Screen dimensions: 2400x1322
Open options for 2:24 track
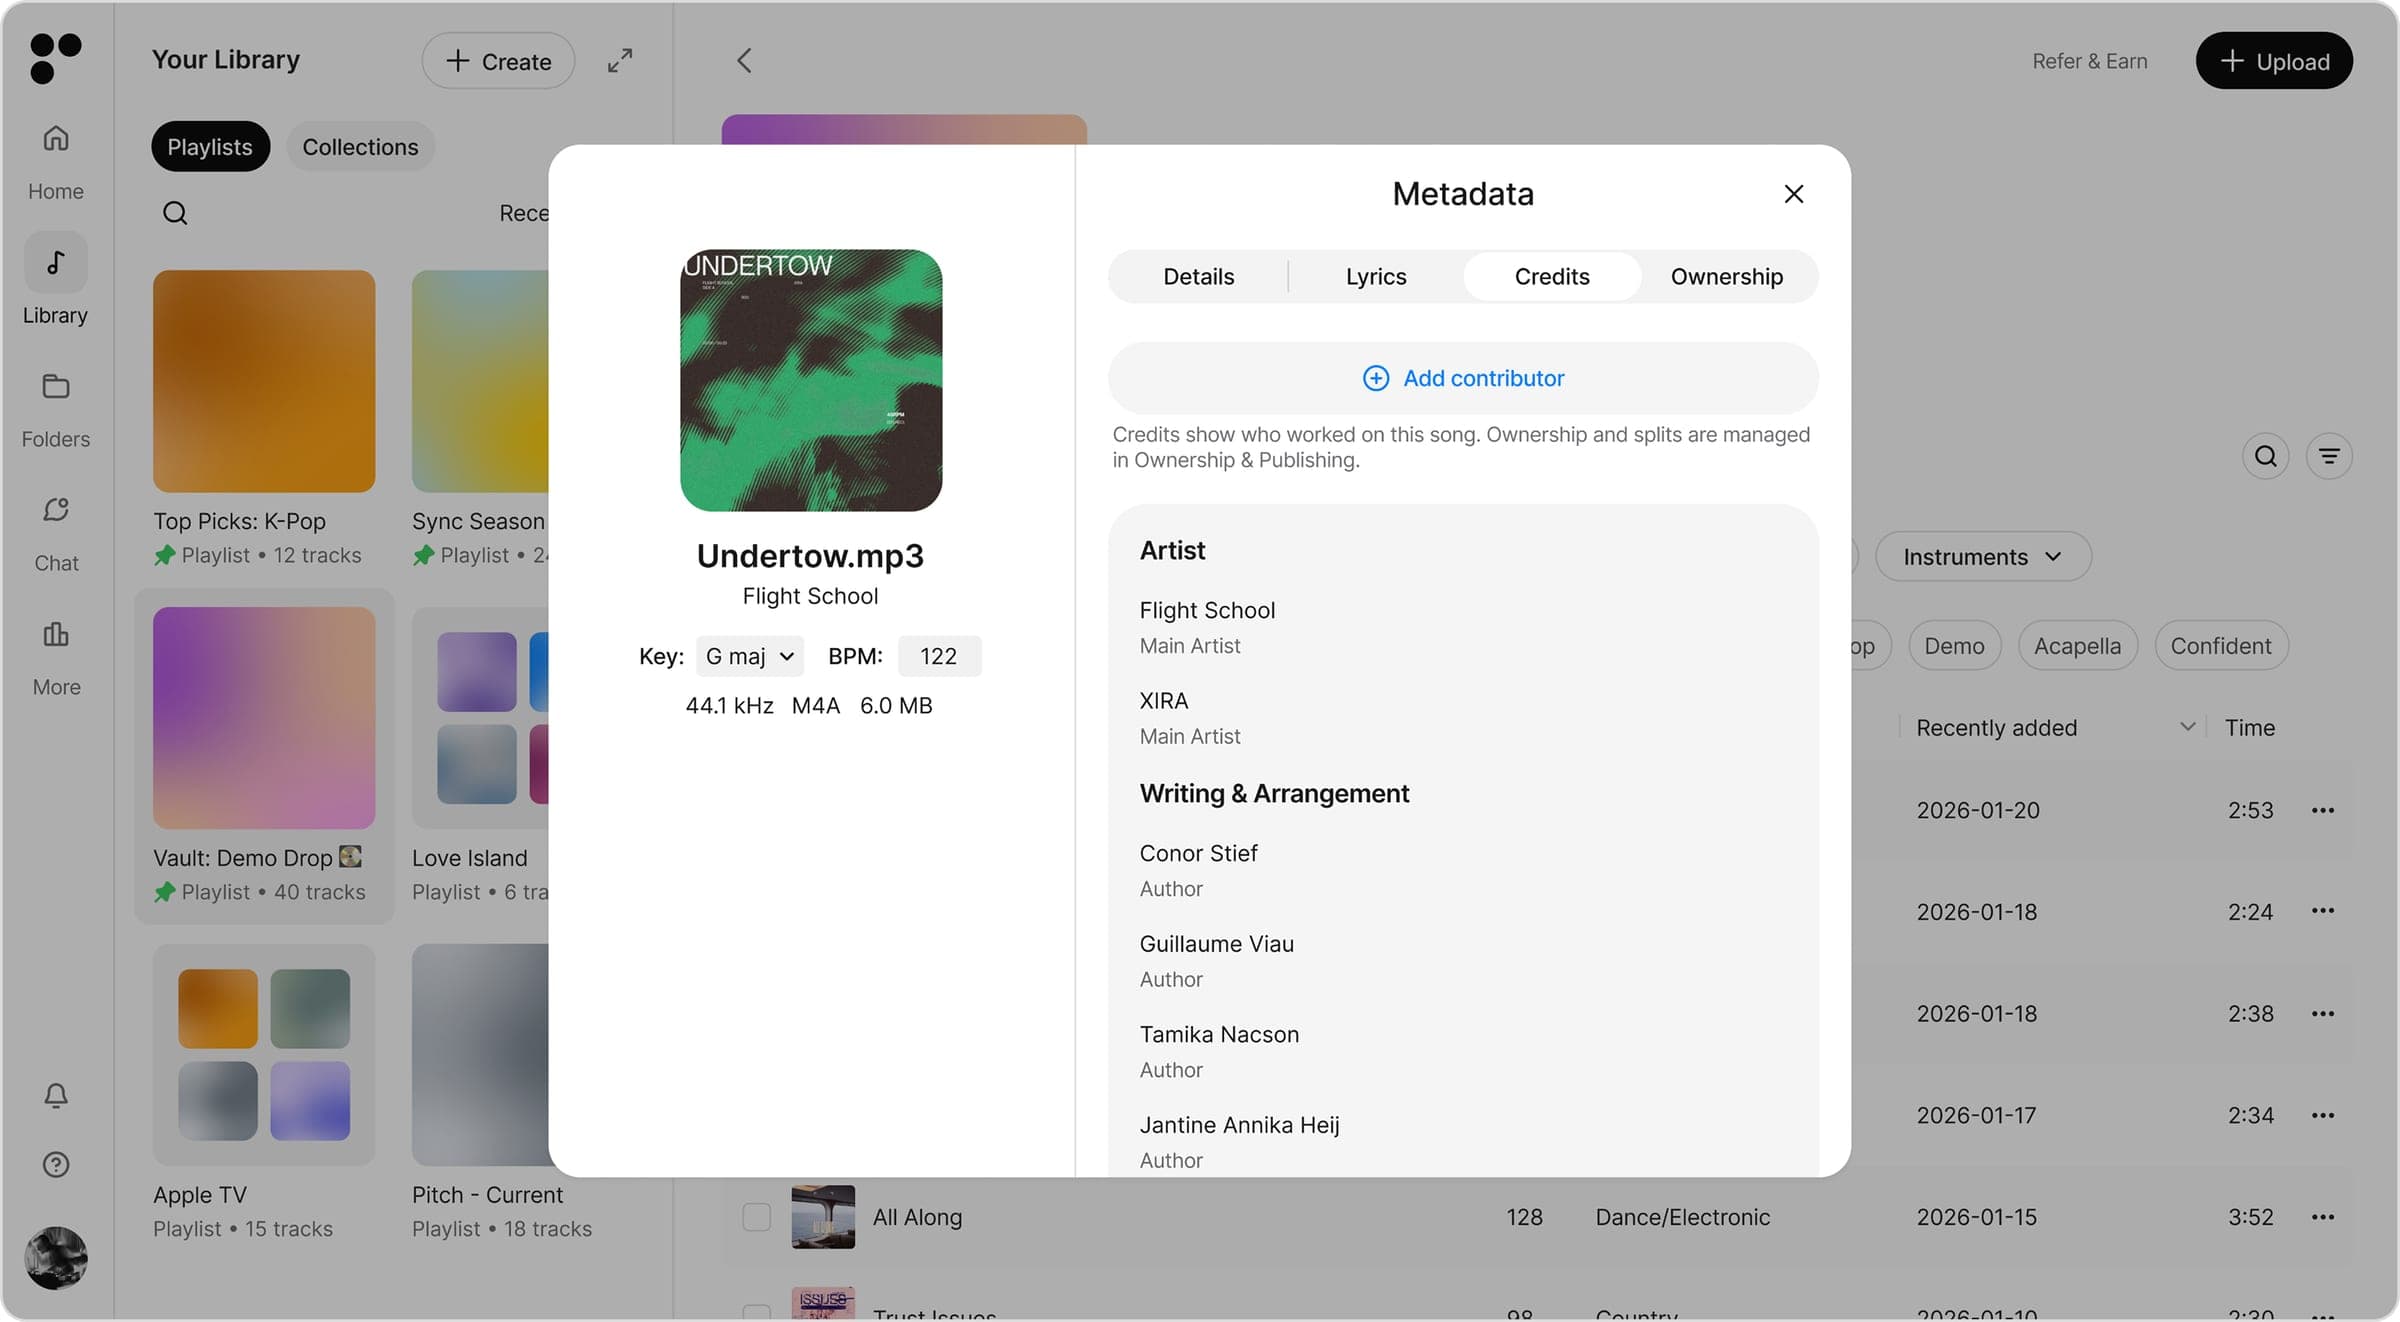[x=2323, y=911]
